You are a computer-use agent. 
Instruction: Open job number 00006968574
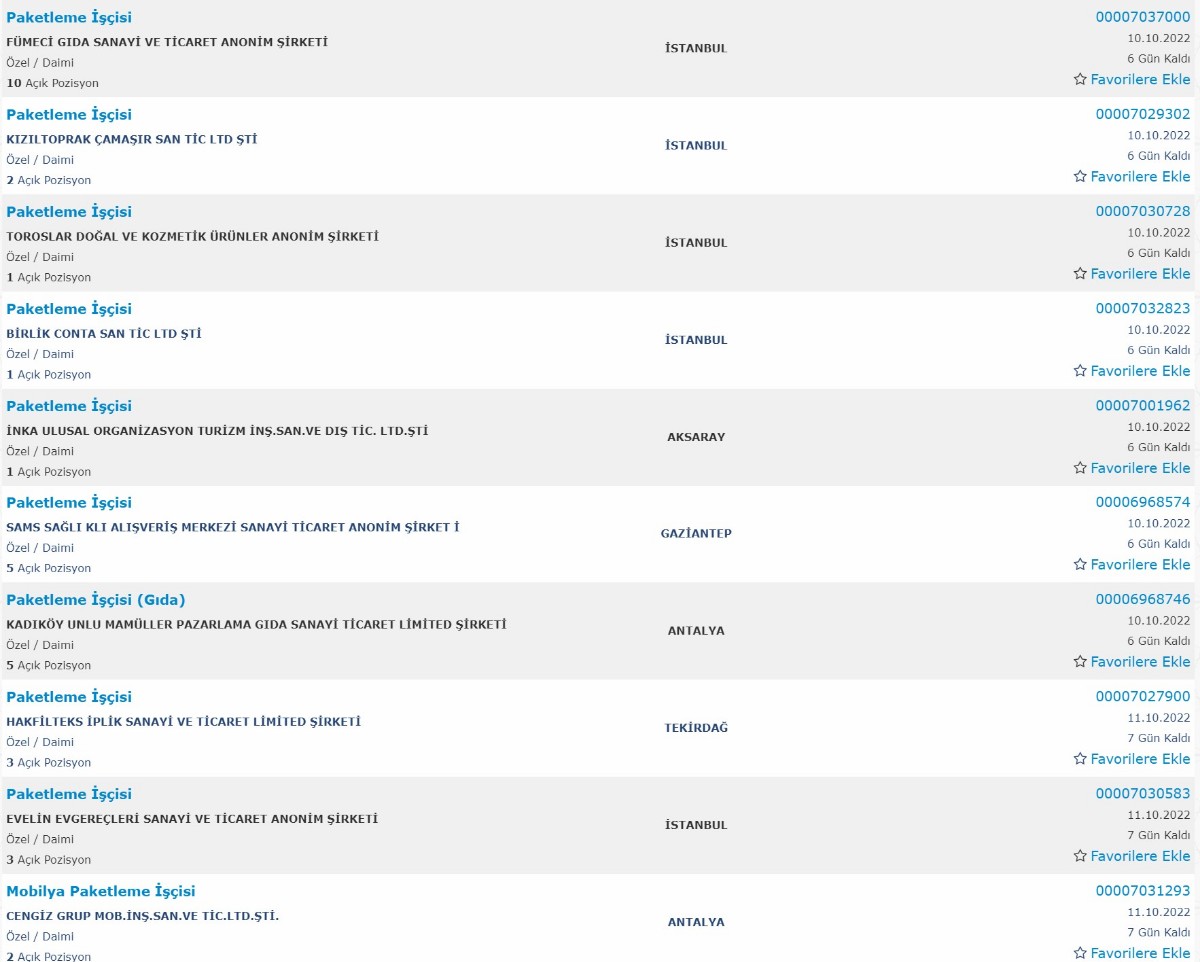[1143, 502]
